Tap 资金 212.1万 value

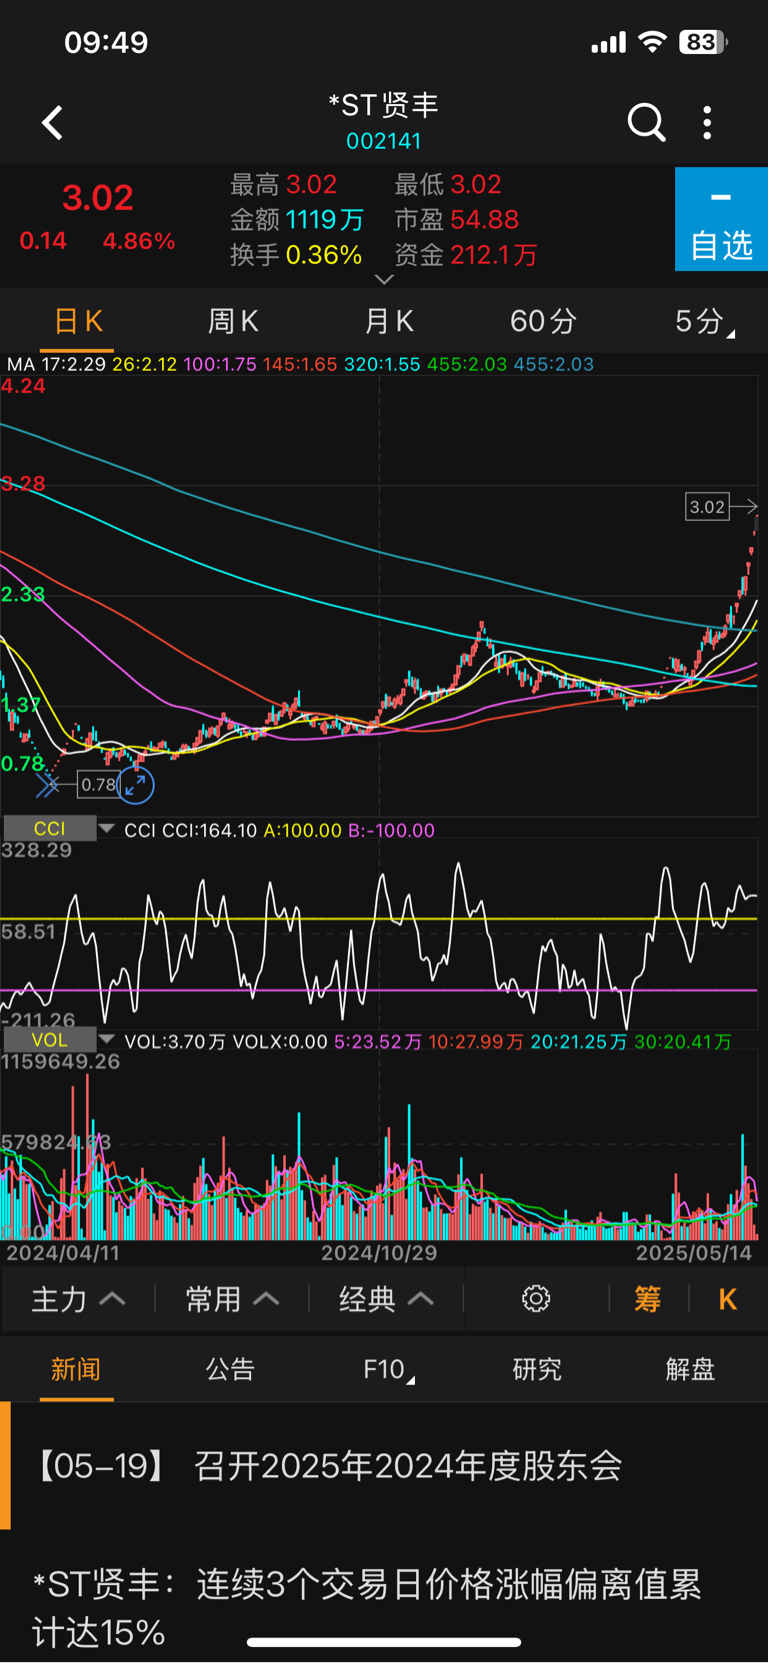pyautogui.click(x=466, y=255)
